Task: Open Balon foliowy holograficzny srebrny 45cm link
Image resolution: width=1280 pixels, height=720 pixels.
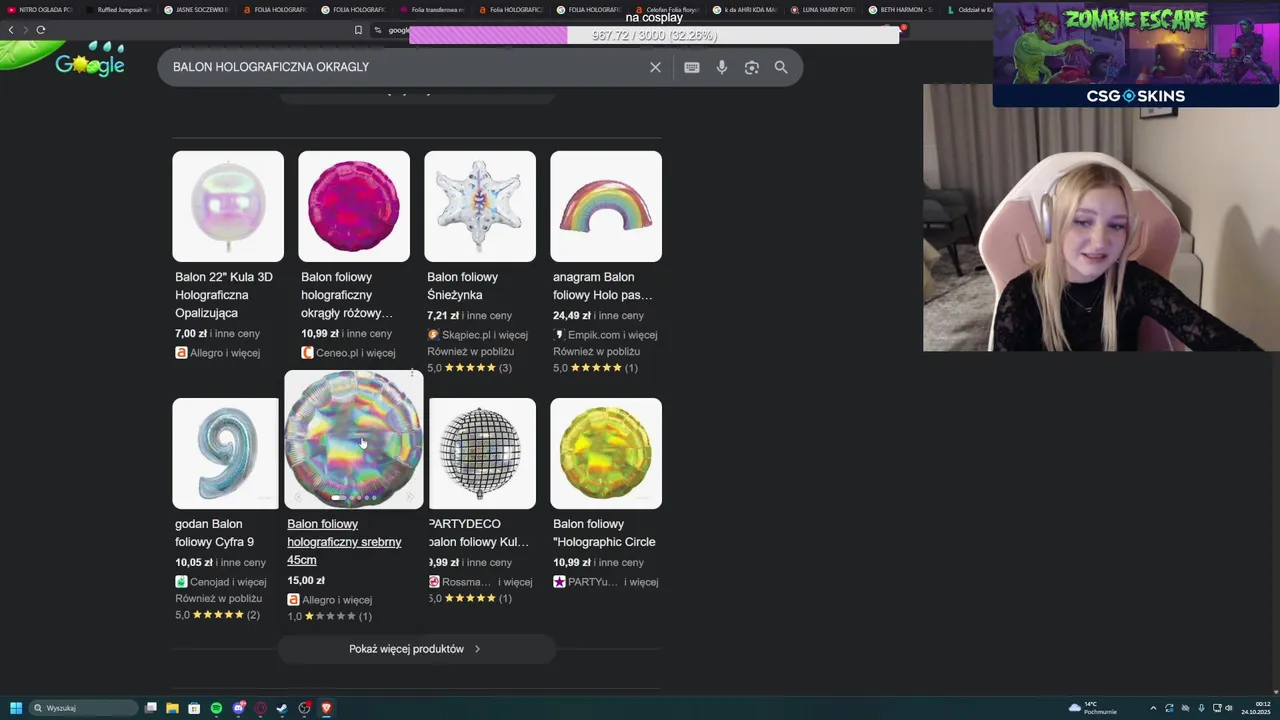Action: tap(344, 542)
